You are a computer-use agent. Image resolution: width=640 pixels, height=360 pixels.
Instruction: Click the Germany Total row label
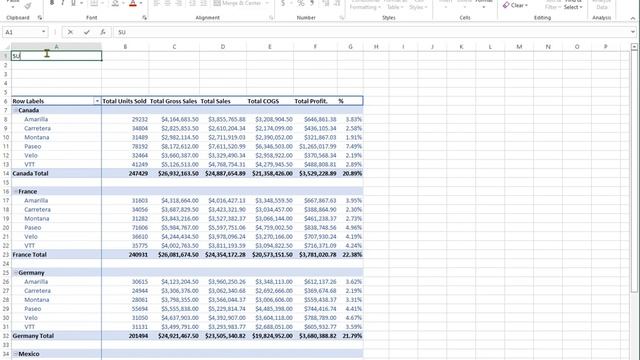pos(33,336)
